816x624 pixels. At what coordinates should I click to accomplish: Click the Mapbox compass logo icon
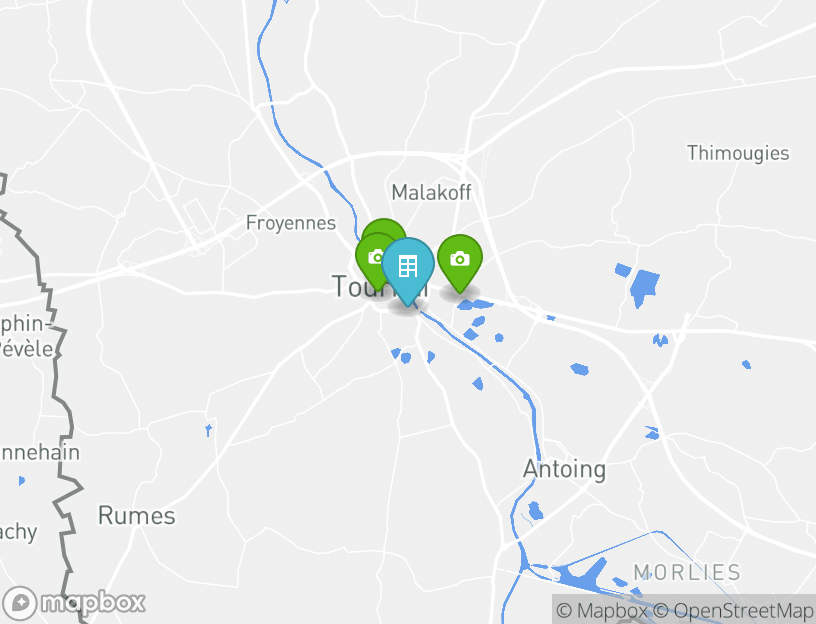click(19, 603)
